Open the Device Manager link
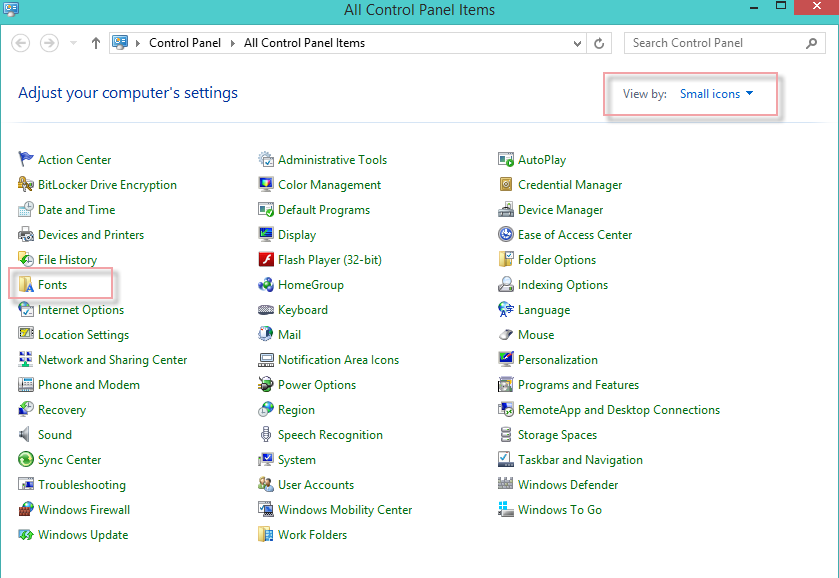The image size is (839, 578). 560,210
